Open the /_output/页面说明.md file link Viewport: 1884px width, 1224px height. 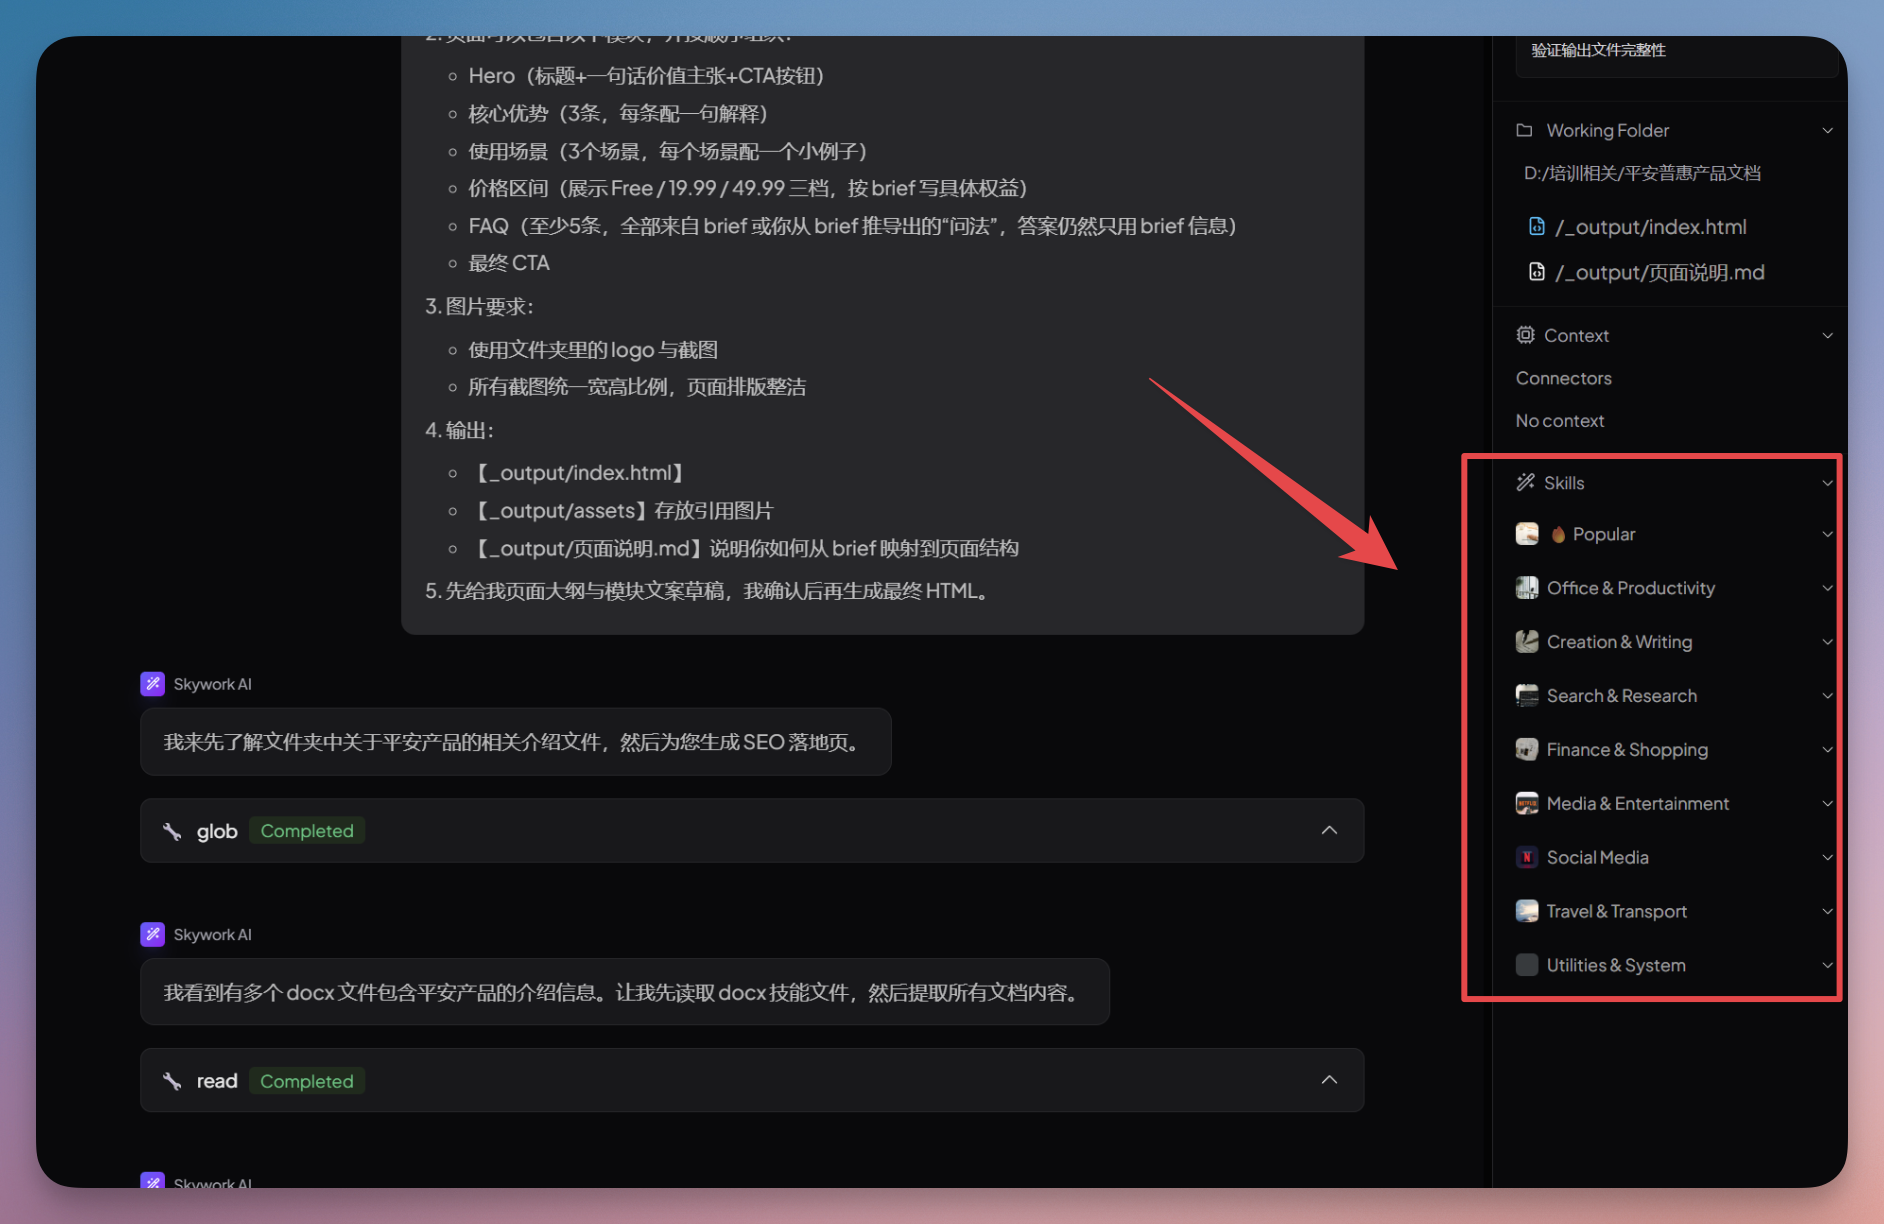(1660, 271)
